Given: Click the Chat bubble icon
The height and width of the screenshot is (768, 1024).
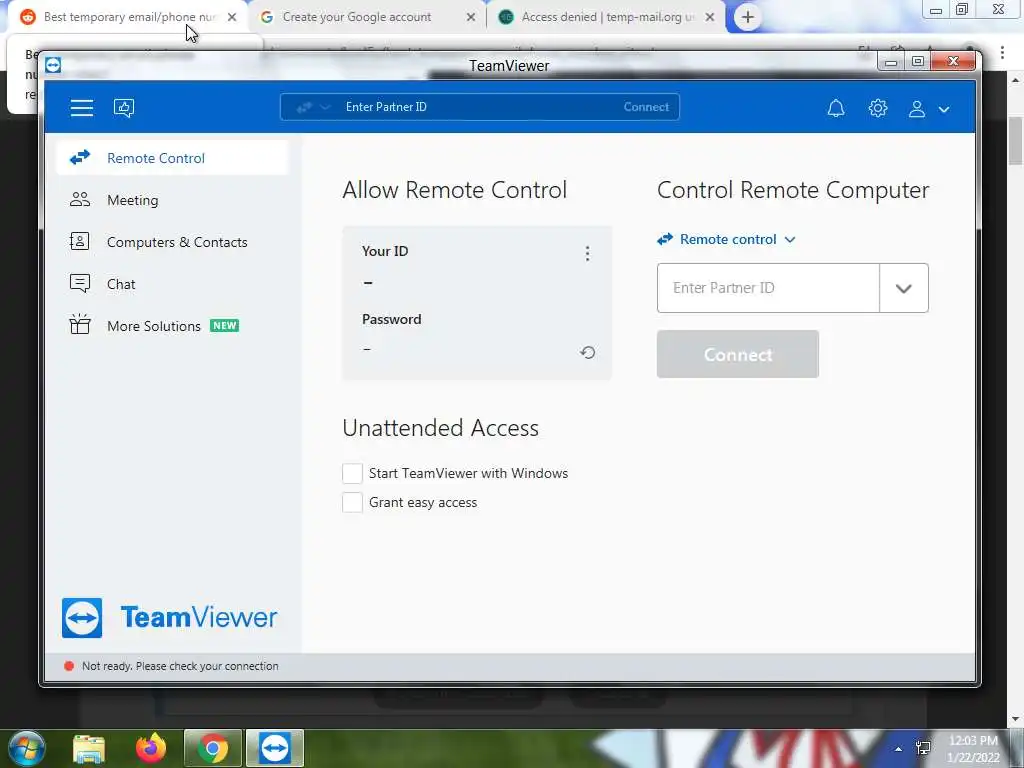Looking at the screenshot, I should pyautogui.click(x=80, y=283).
